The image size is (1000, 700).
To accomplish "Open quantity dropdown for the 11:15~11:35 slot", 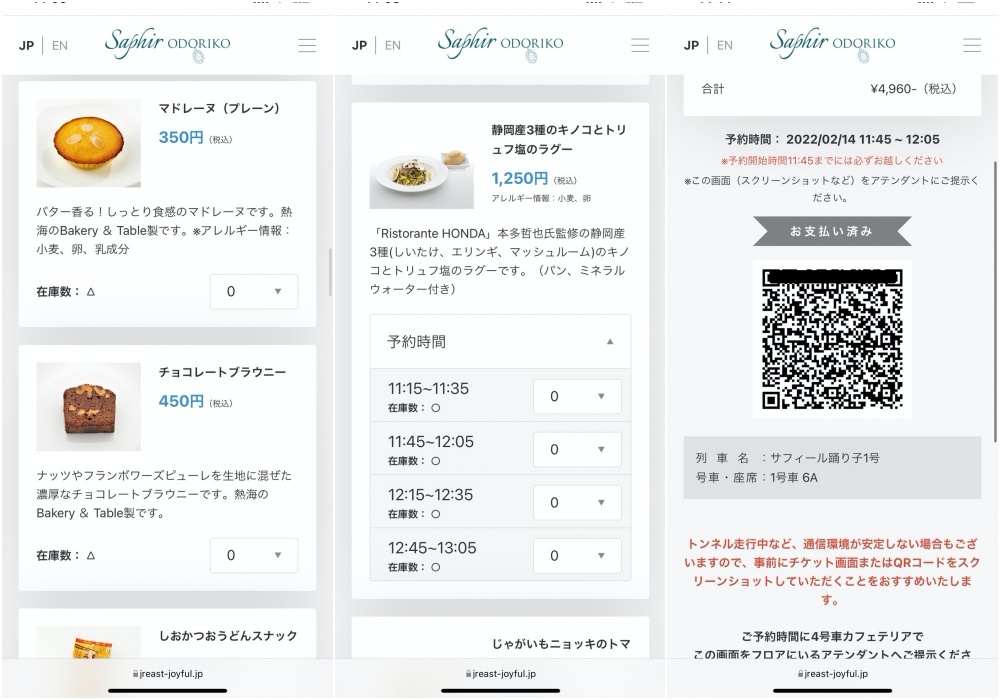I will coord(577,396).
